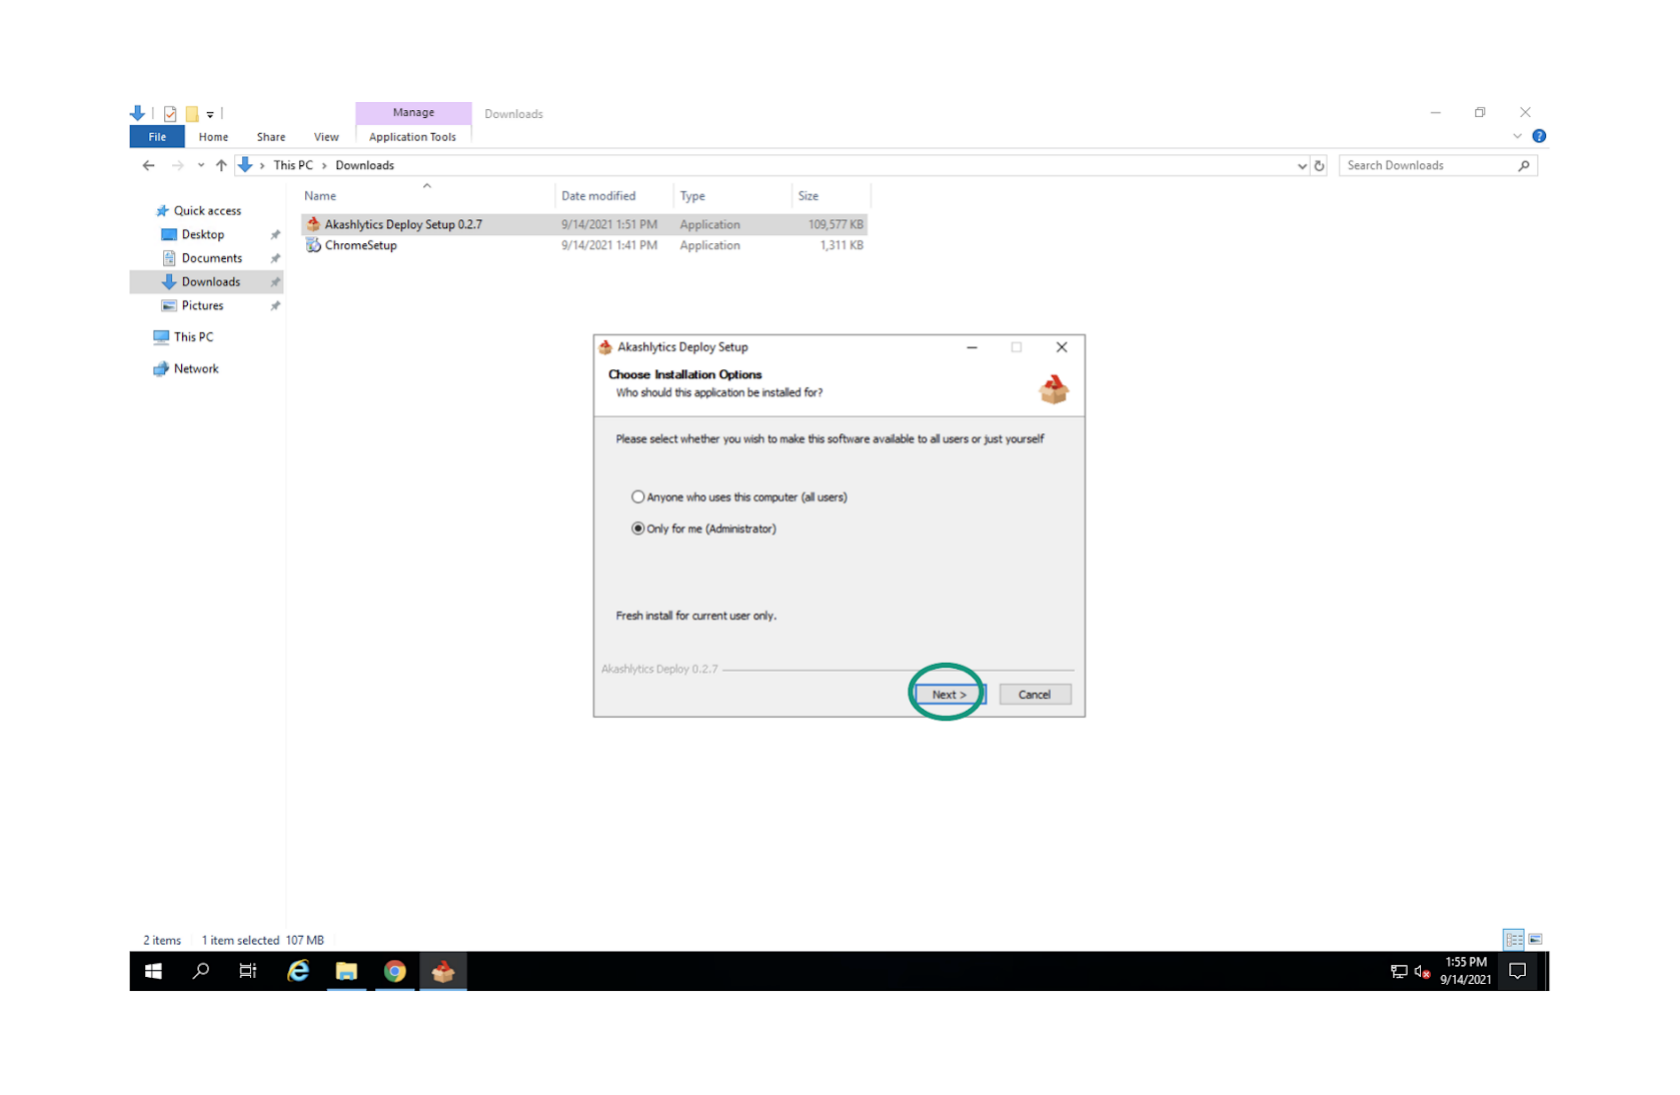
Task: Select 'Only for me (Administrator)' option
Action: coord(704,528)
